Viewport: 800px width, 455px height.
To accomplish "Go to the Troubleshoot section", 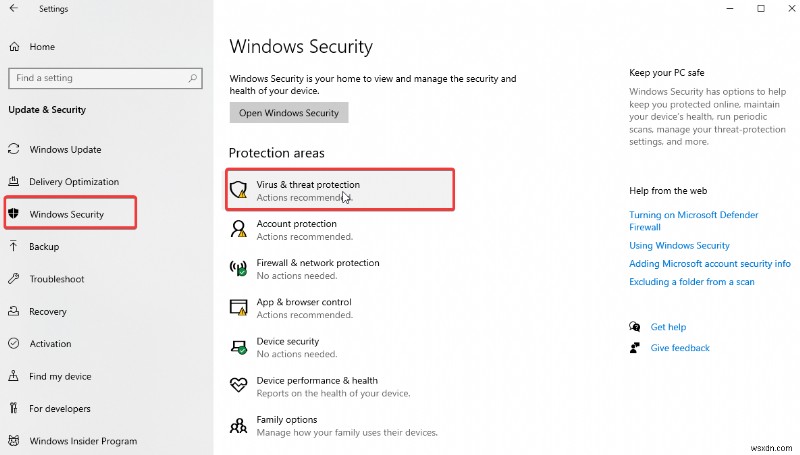I will [x=56, y=279].
